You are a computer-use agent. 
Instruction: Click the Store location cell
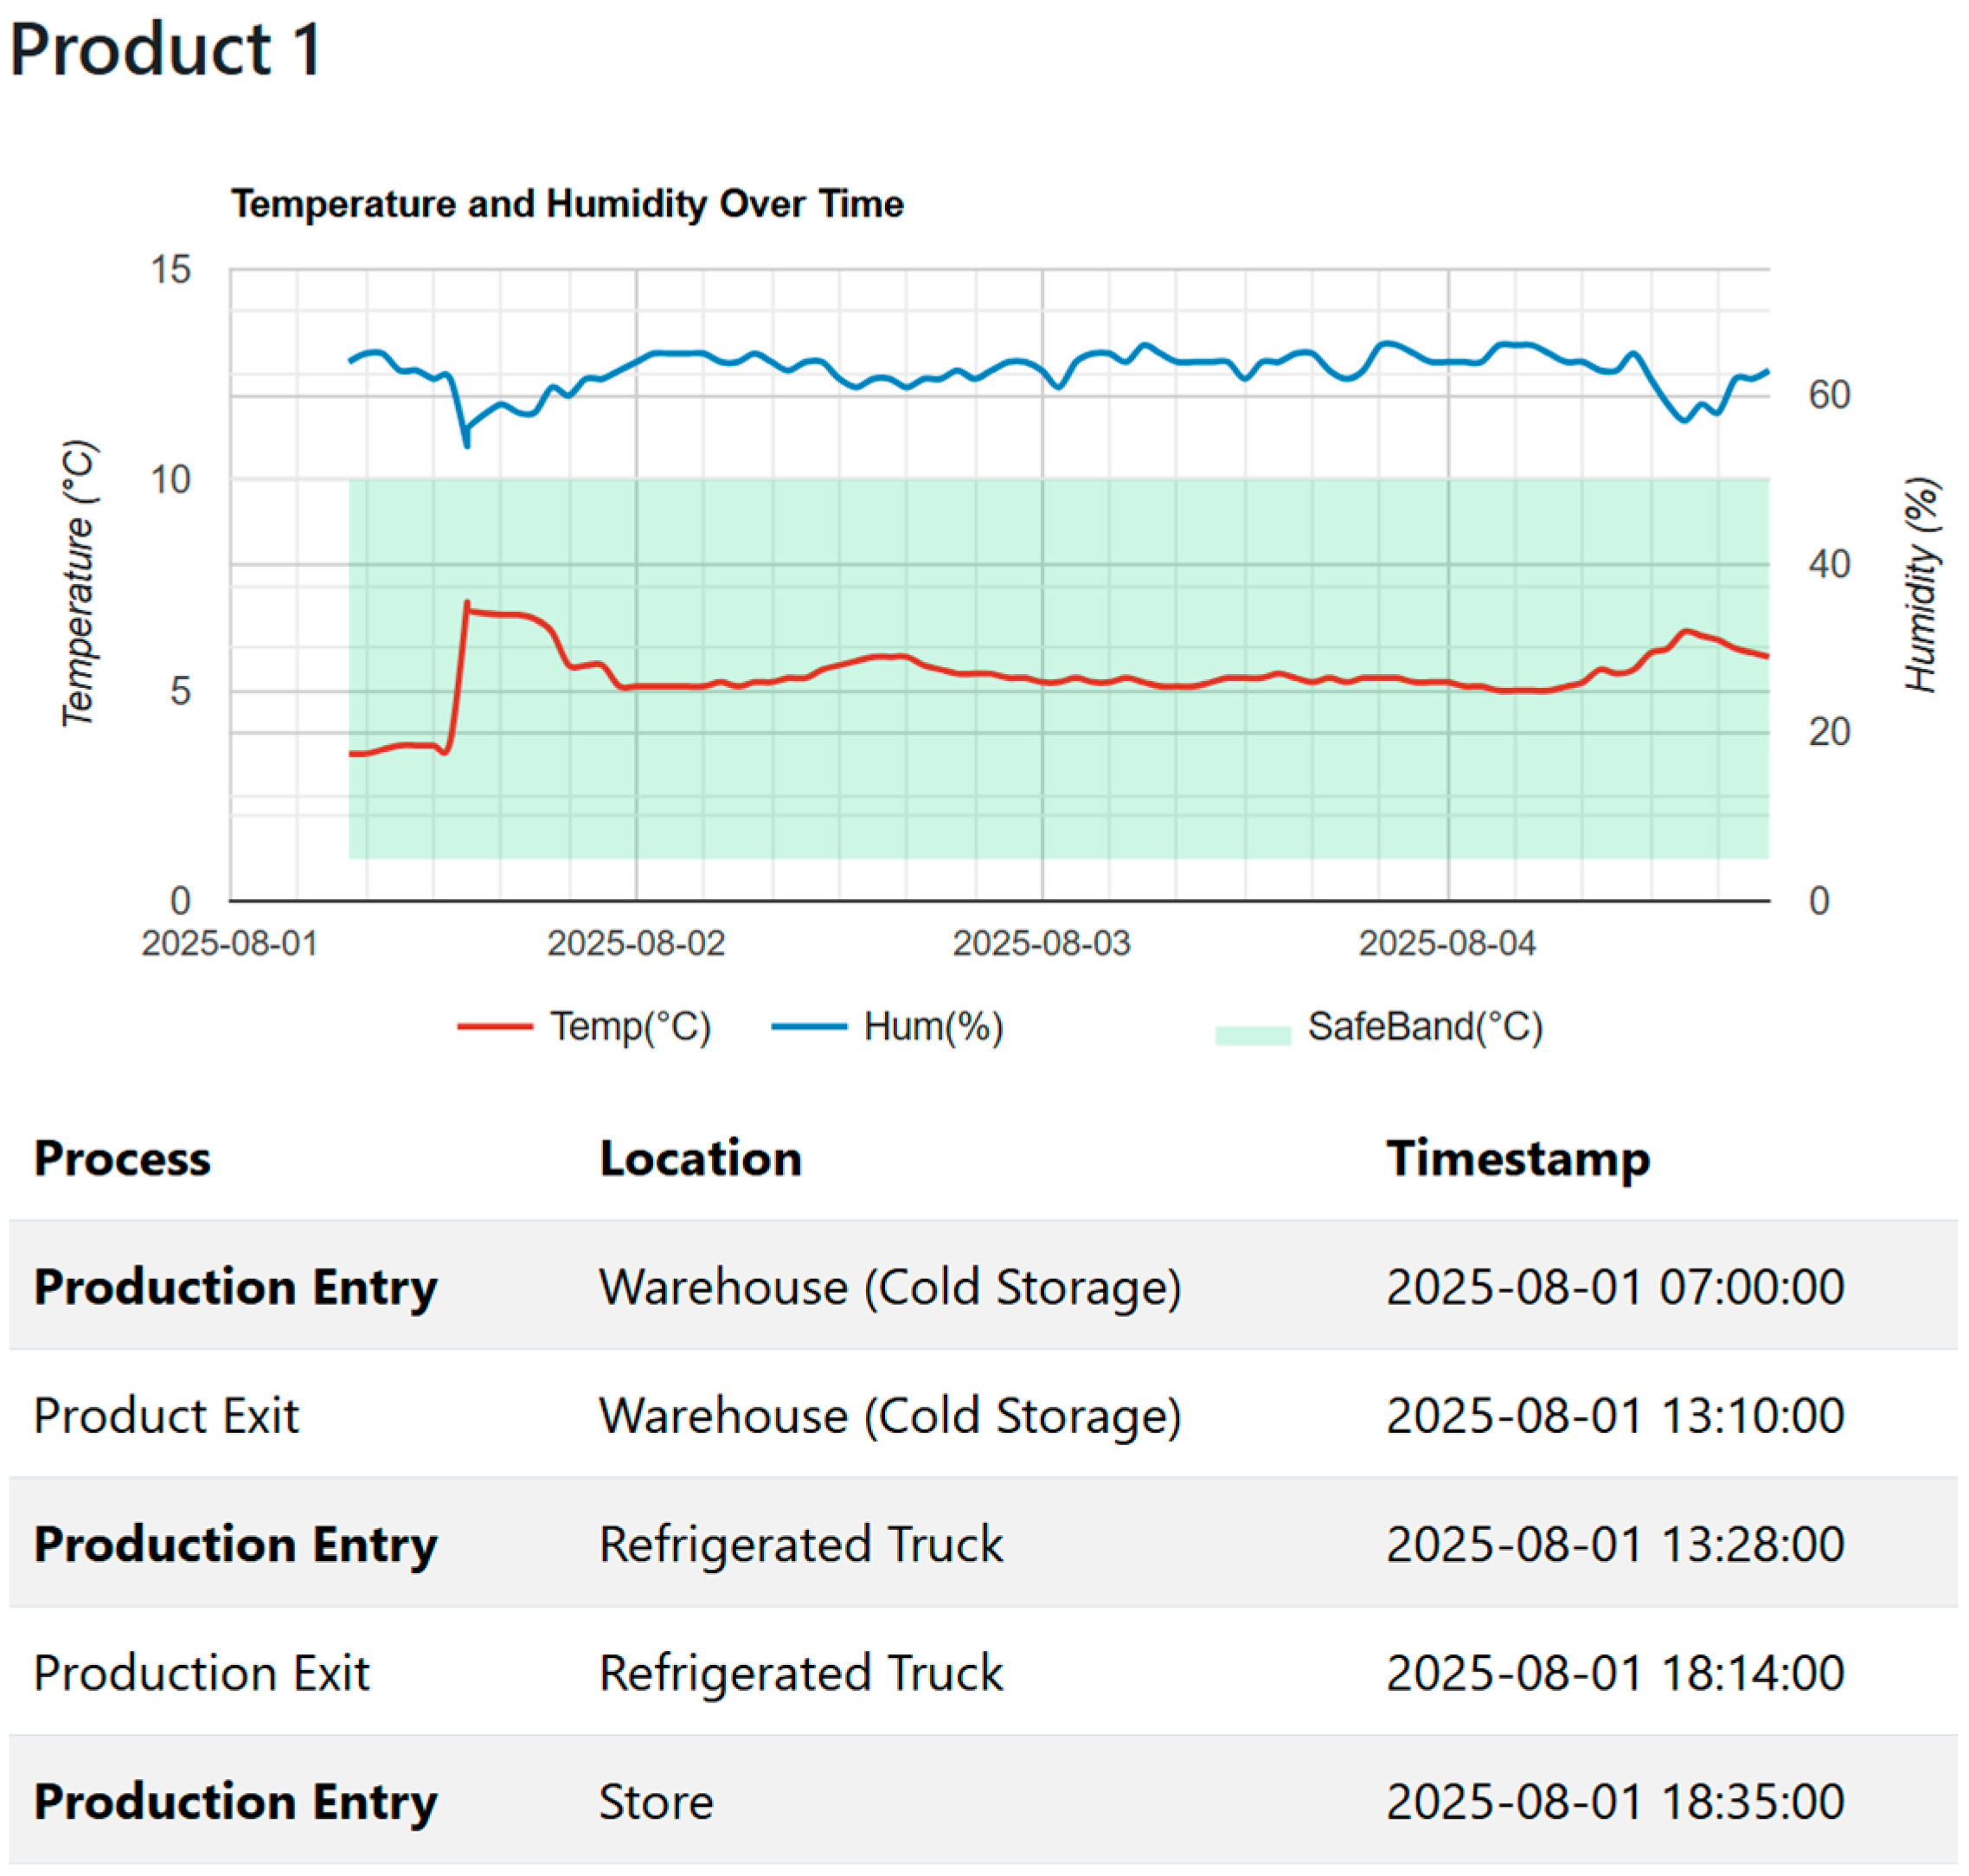tap(656, 1801)
